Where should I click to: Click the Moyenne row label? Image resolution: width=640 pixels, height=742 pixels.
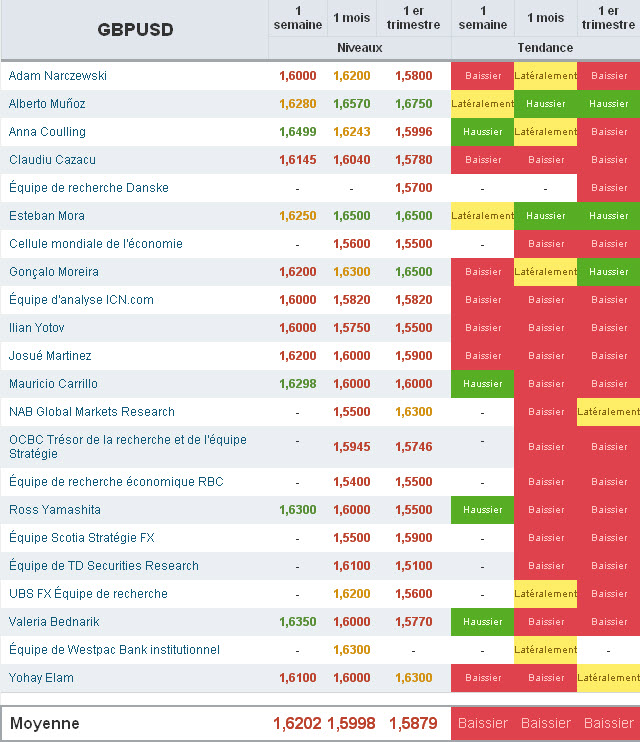coord(45,723)
